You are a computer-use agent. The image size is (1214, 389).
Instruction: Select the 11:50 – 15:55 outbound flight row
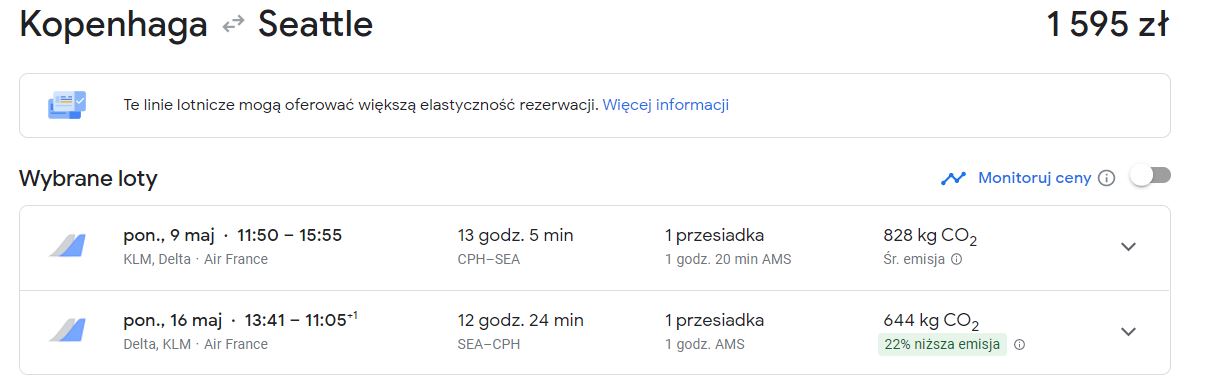click(594, 247)
